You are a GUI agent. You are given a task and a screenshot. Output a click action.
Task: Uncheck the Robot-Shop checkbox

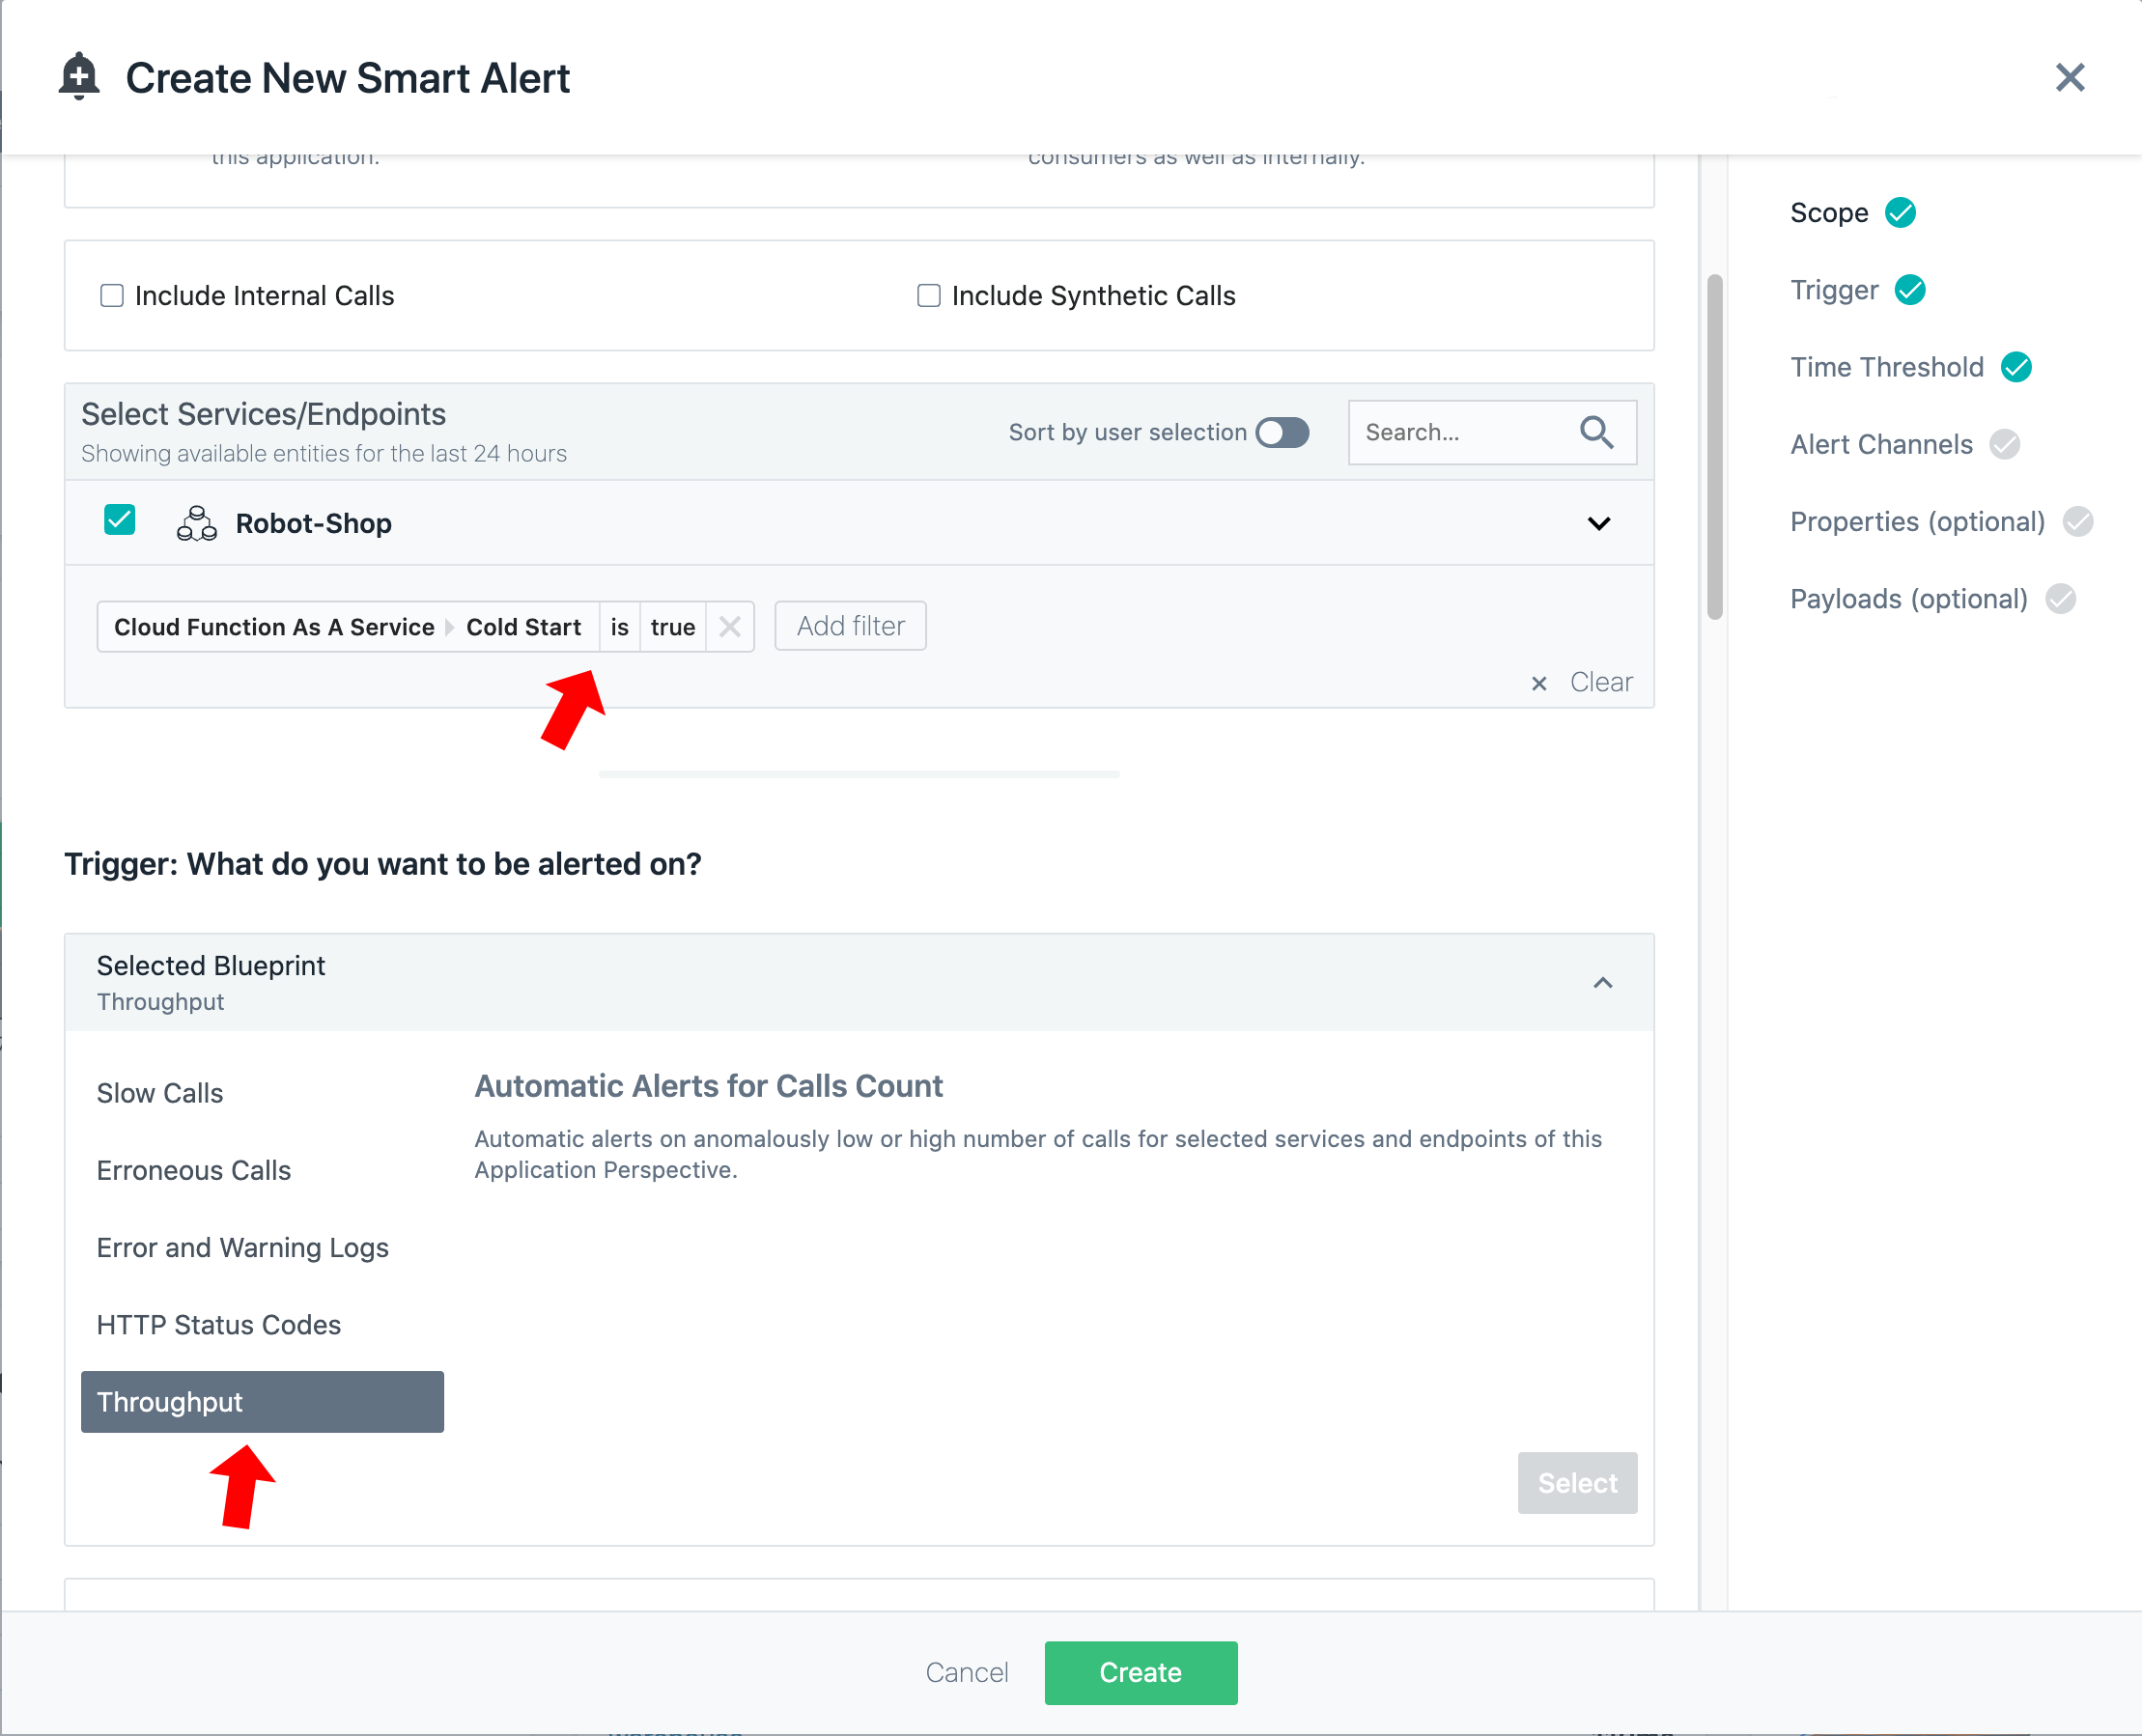tap(120, 520)
